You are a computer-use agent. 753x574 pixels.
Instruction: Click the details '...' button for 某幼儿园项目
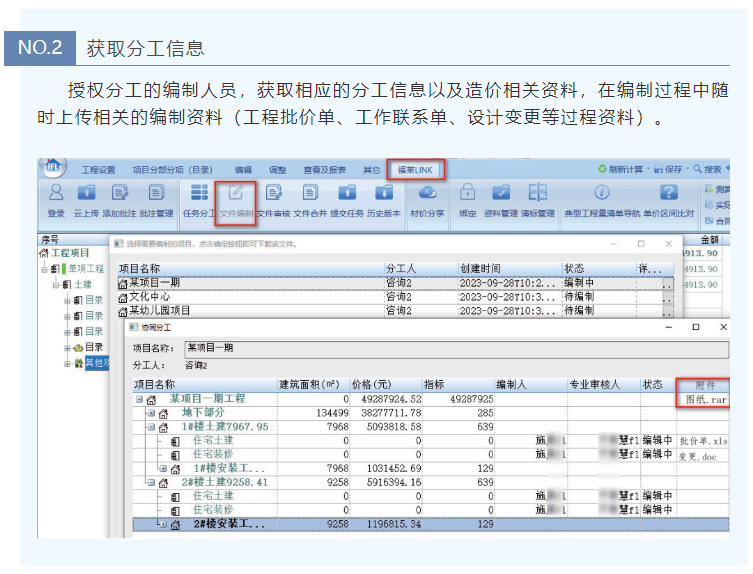(667, 312)
